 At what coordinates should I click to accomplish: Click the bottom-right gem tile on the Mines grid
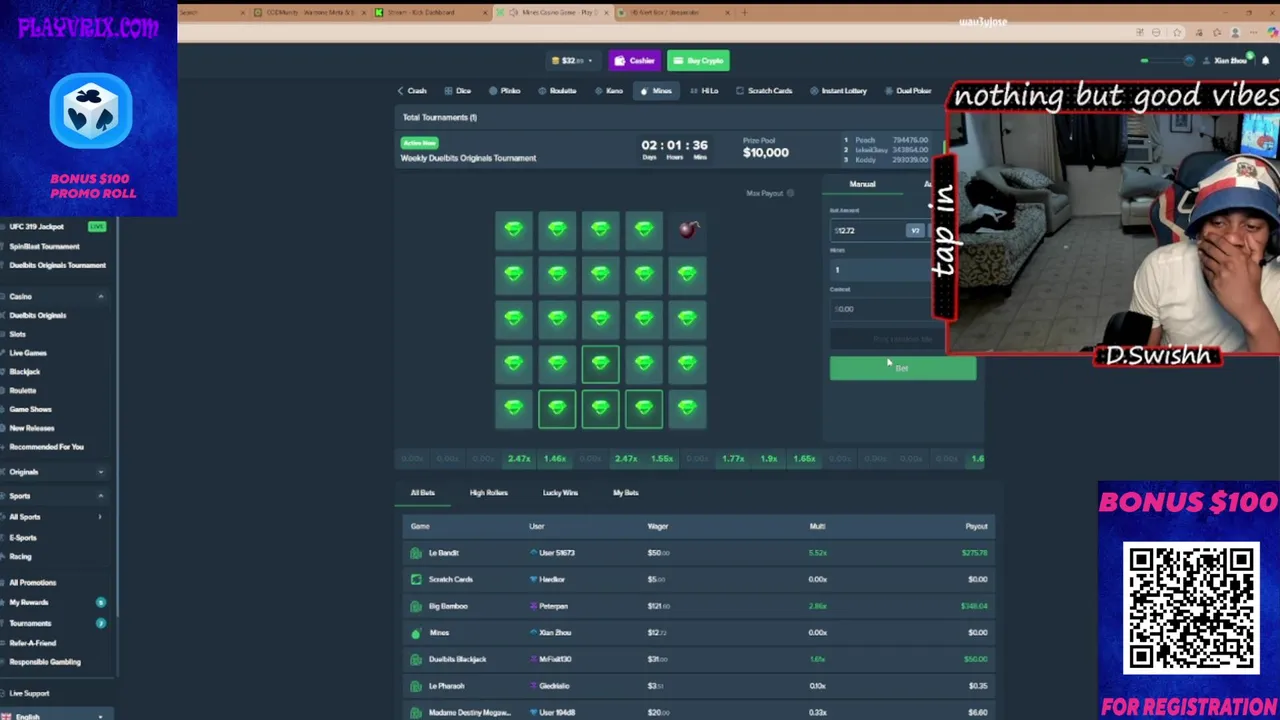point(688,408)
